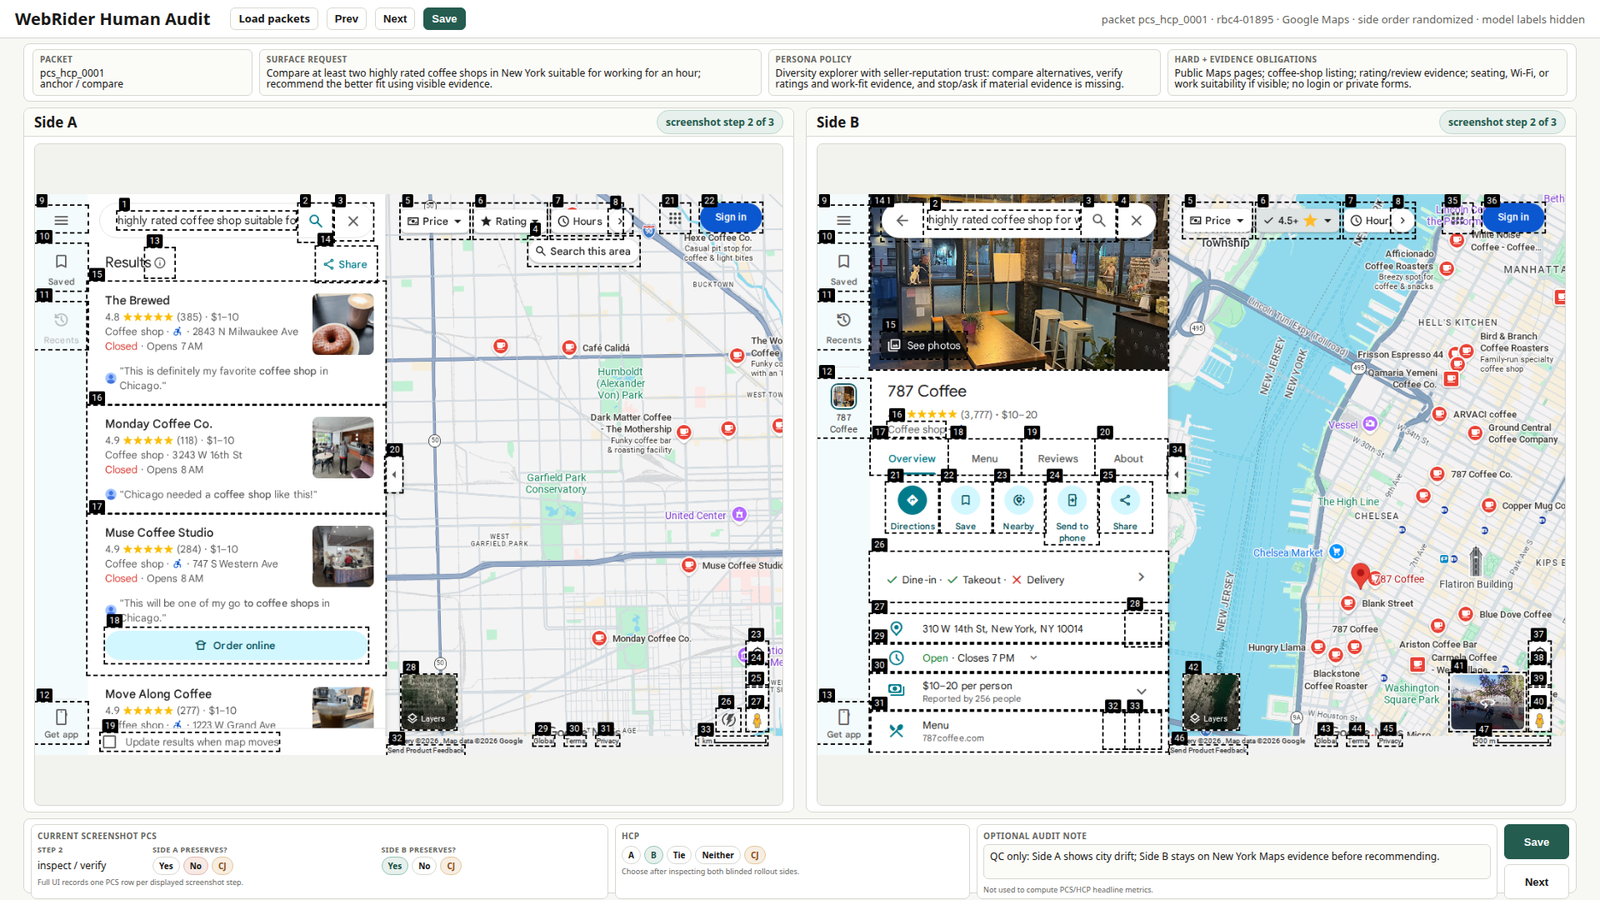The width and height of the screenshot is (1600, 900).
Task: Open the hamburger menu on Side B
Action: click(843, 221)
